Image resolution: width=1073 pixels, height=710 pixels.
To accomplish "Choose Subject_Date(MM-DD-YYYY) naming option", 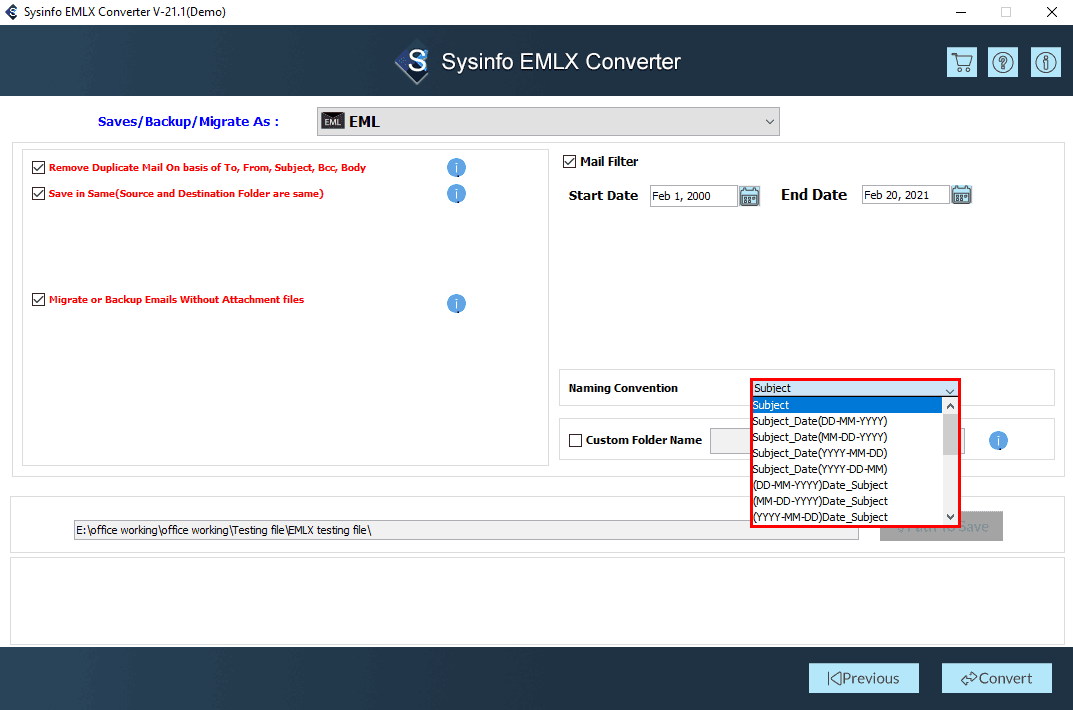I will 846,437.
